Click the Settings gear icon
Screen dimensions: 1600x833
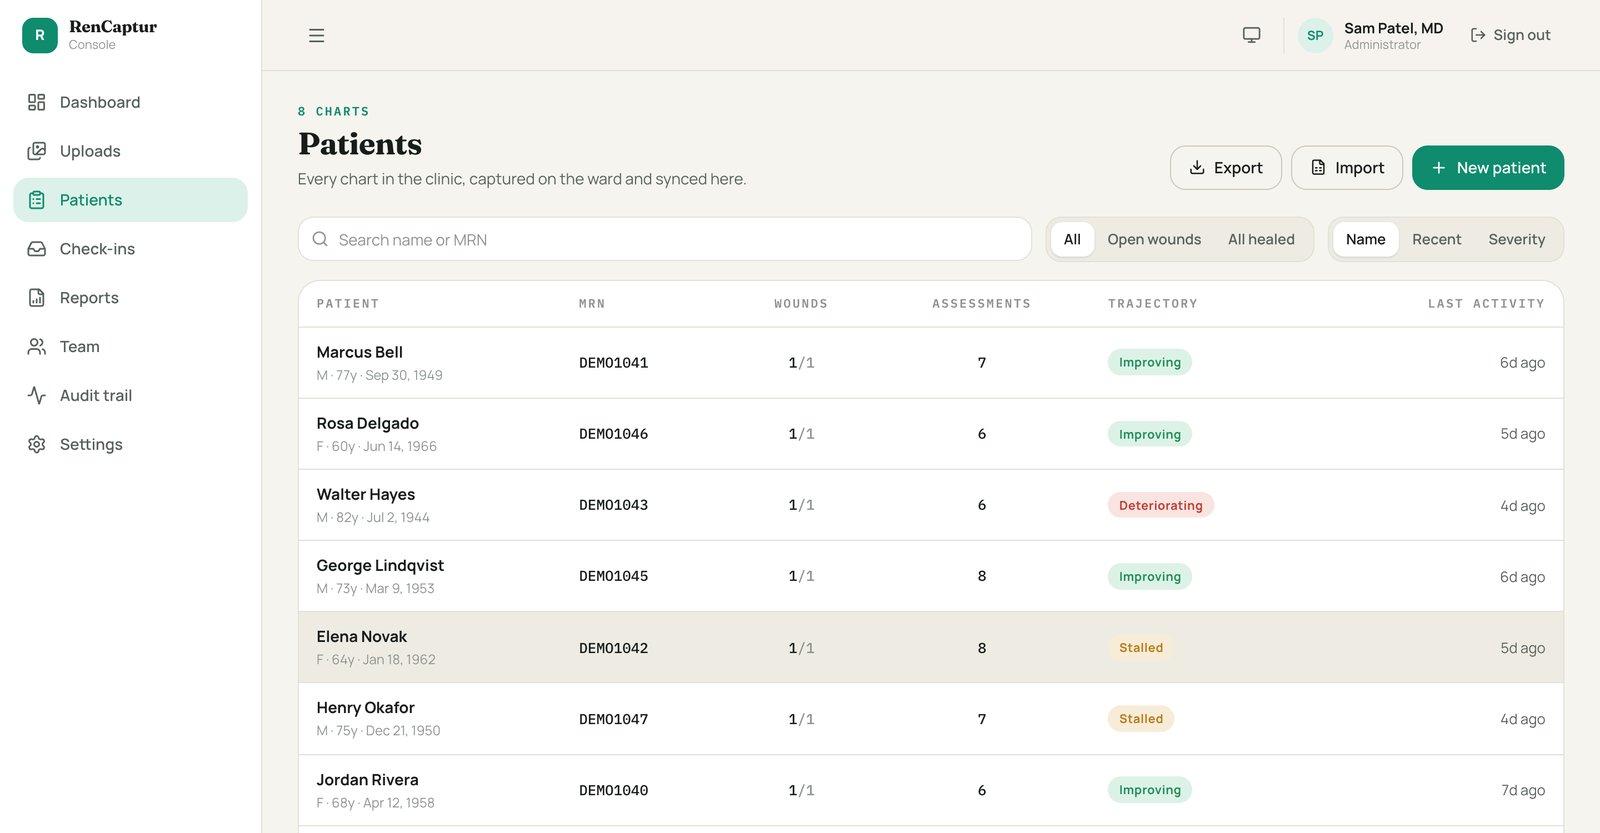tap(37, 444)
